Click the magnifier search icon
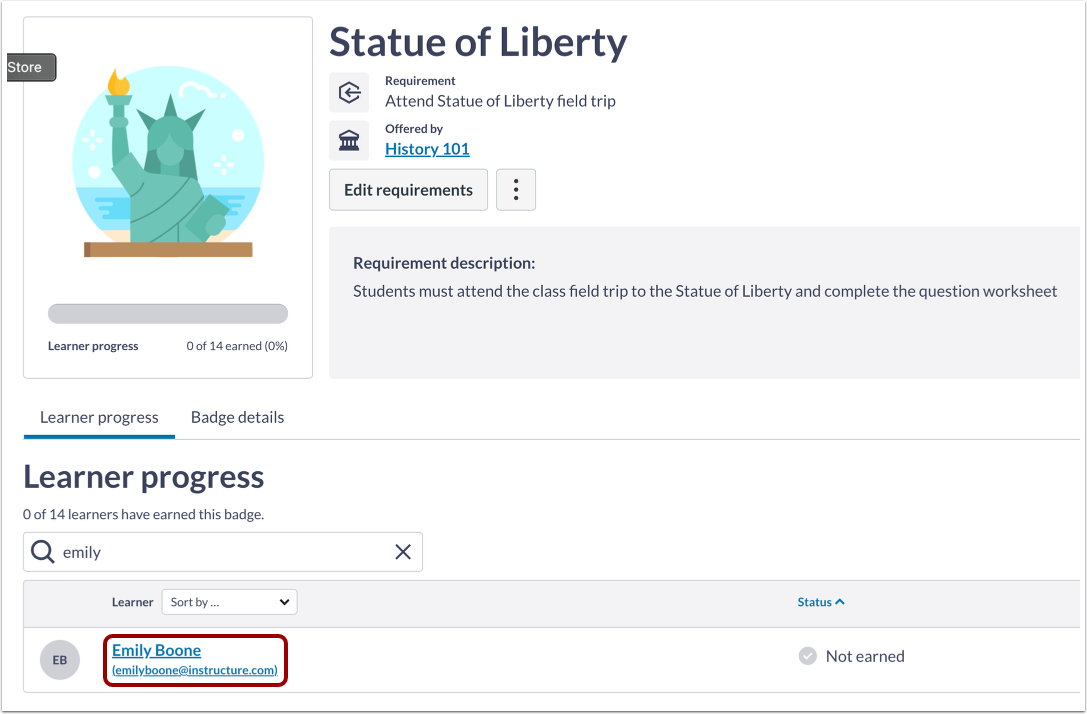This screenshot has height=714, width=1087. (x=43, y=552)
